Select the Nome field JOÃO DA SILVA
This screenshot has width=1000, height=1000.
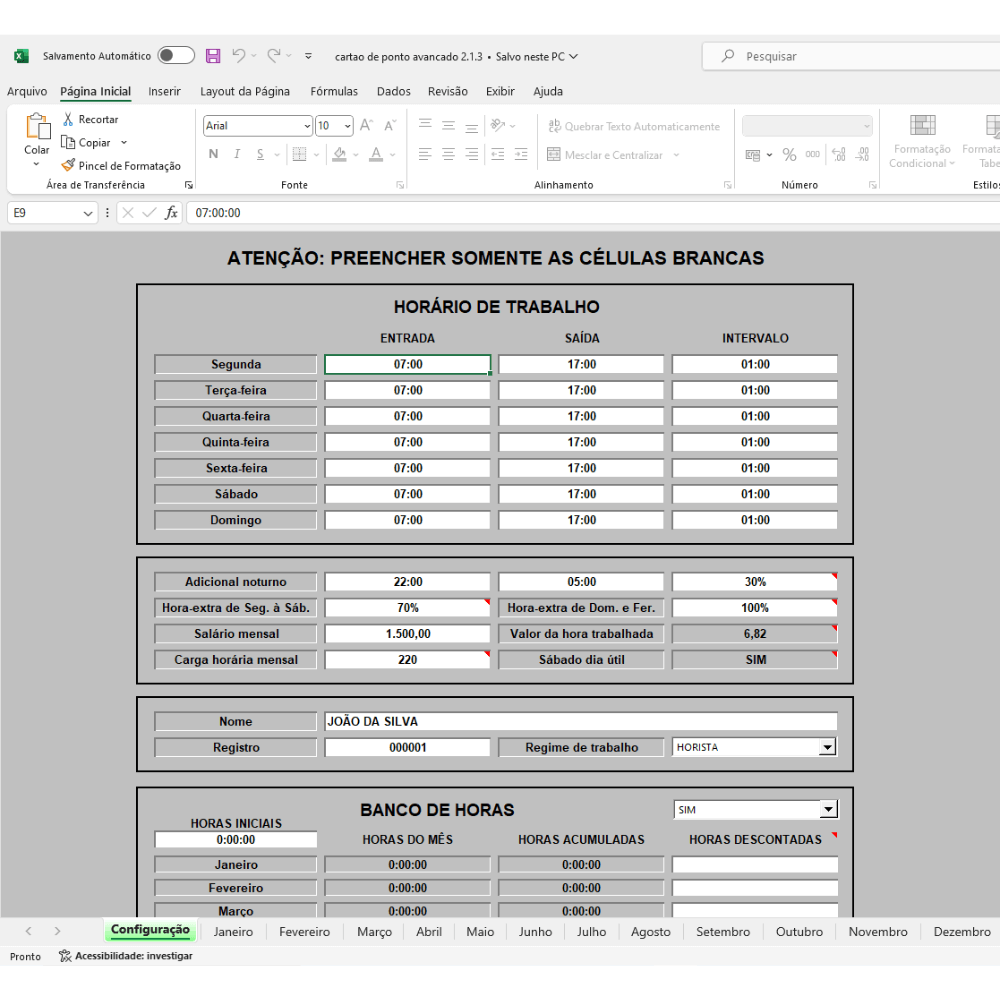580,721
